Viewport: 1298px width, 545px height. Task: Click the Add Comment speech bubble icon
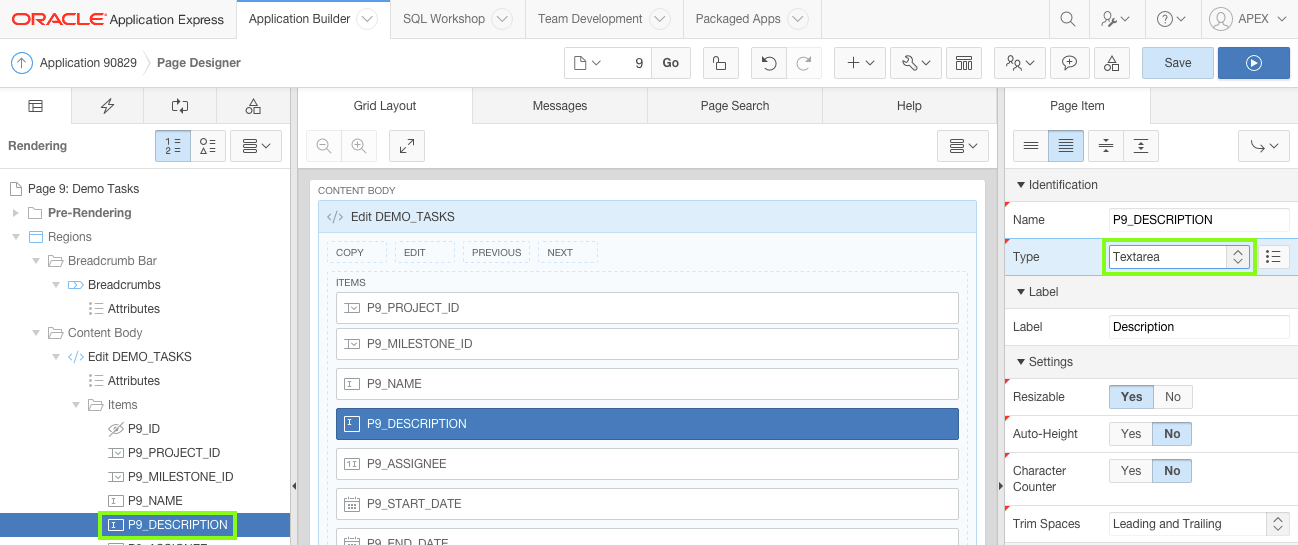point(1069,63)
